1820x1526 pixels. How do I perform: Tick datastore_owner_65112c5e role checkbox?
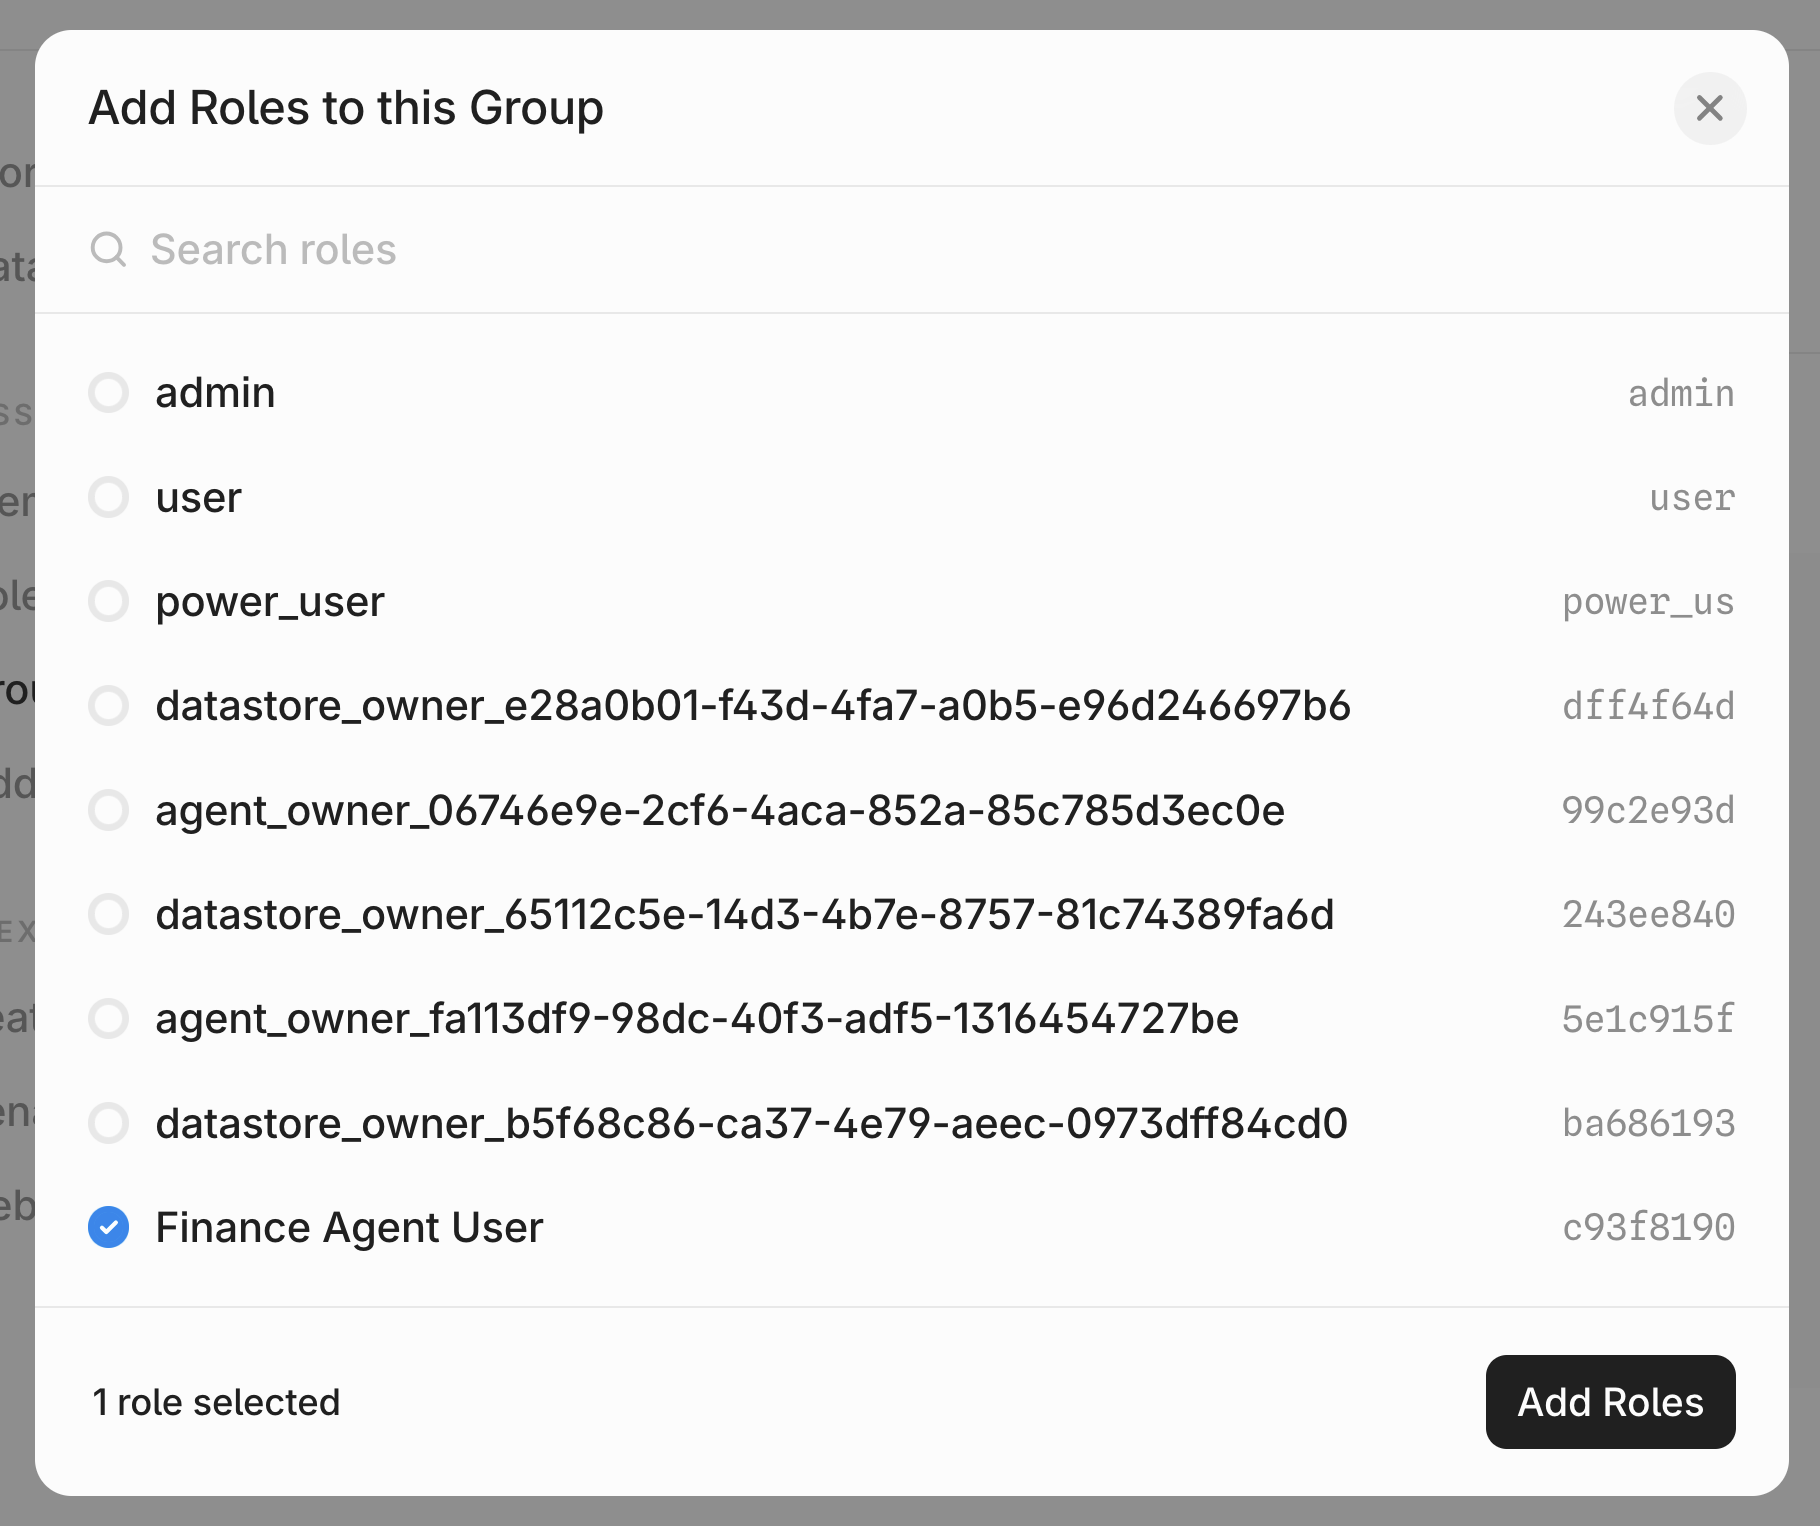tap(108, 914)
